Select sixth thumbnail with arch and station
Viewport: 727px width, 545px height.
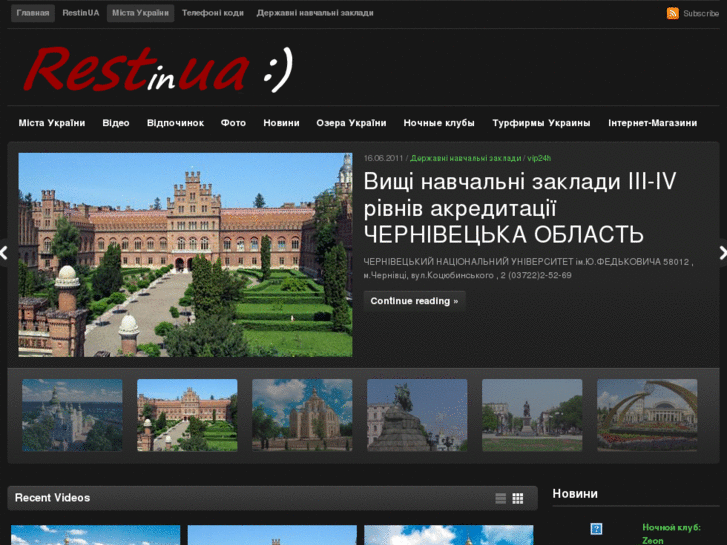point(647,415)
